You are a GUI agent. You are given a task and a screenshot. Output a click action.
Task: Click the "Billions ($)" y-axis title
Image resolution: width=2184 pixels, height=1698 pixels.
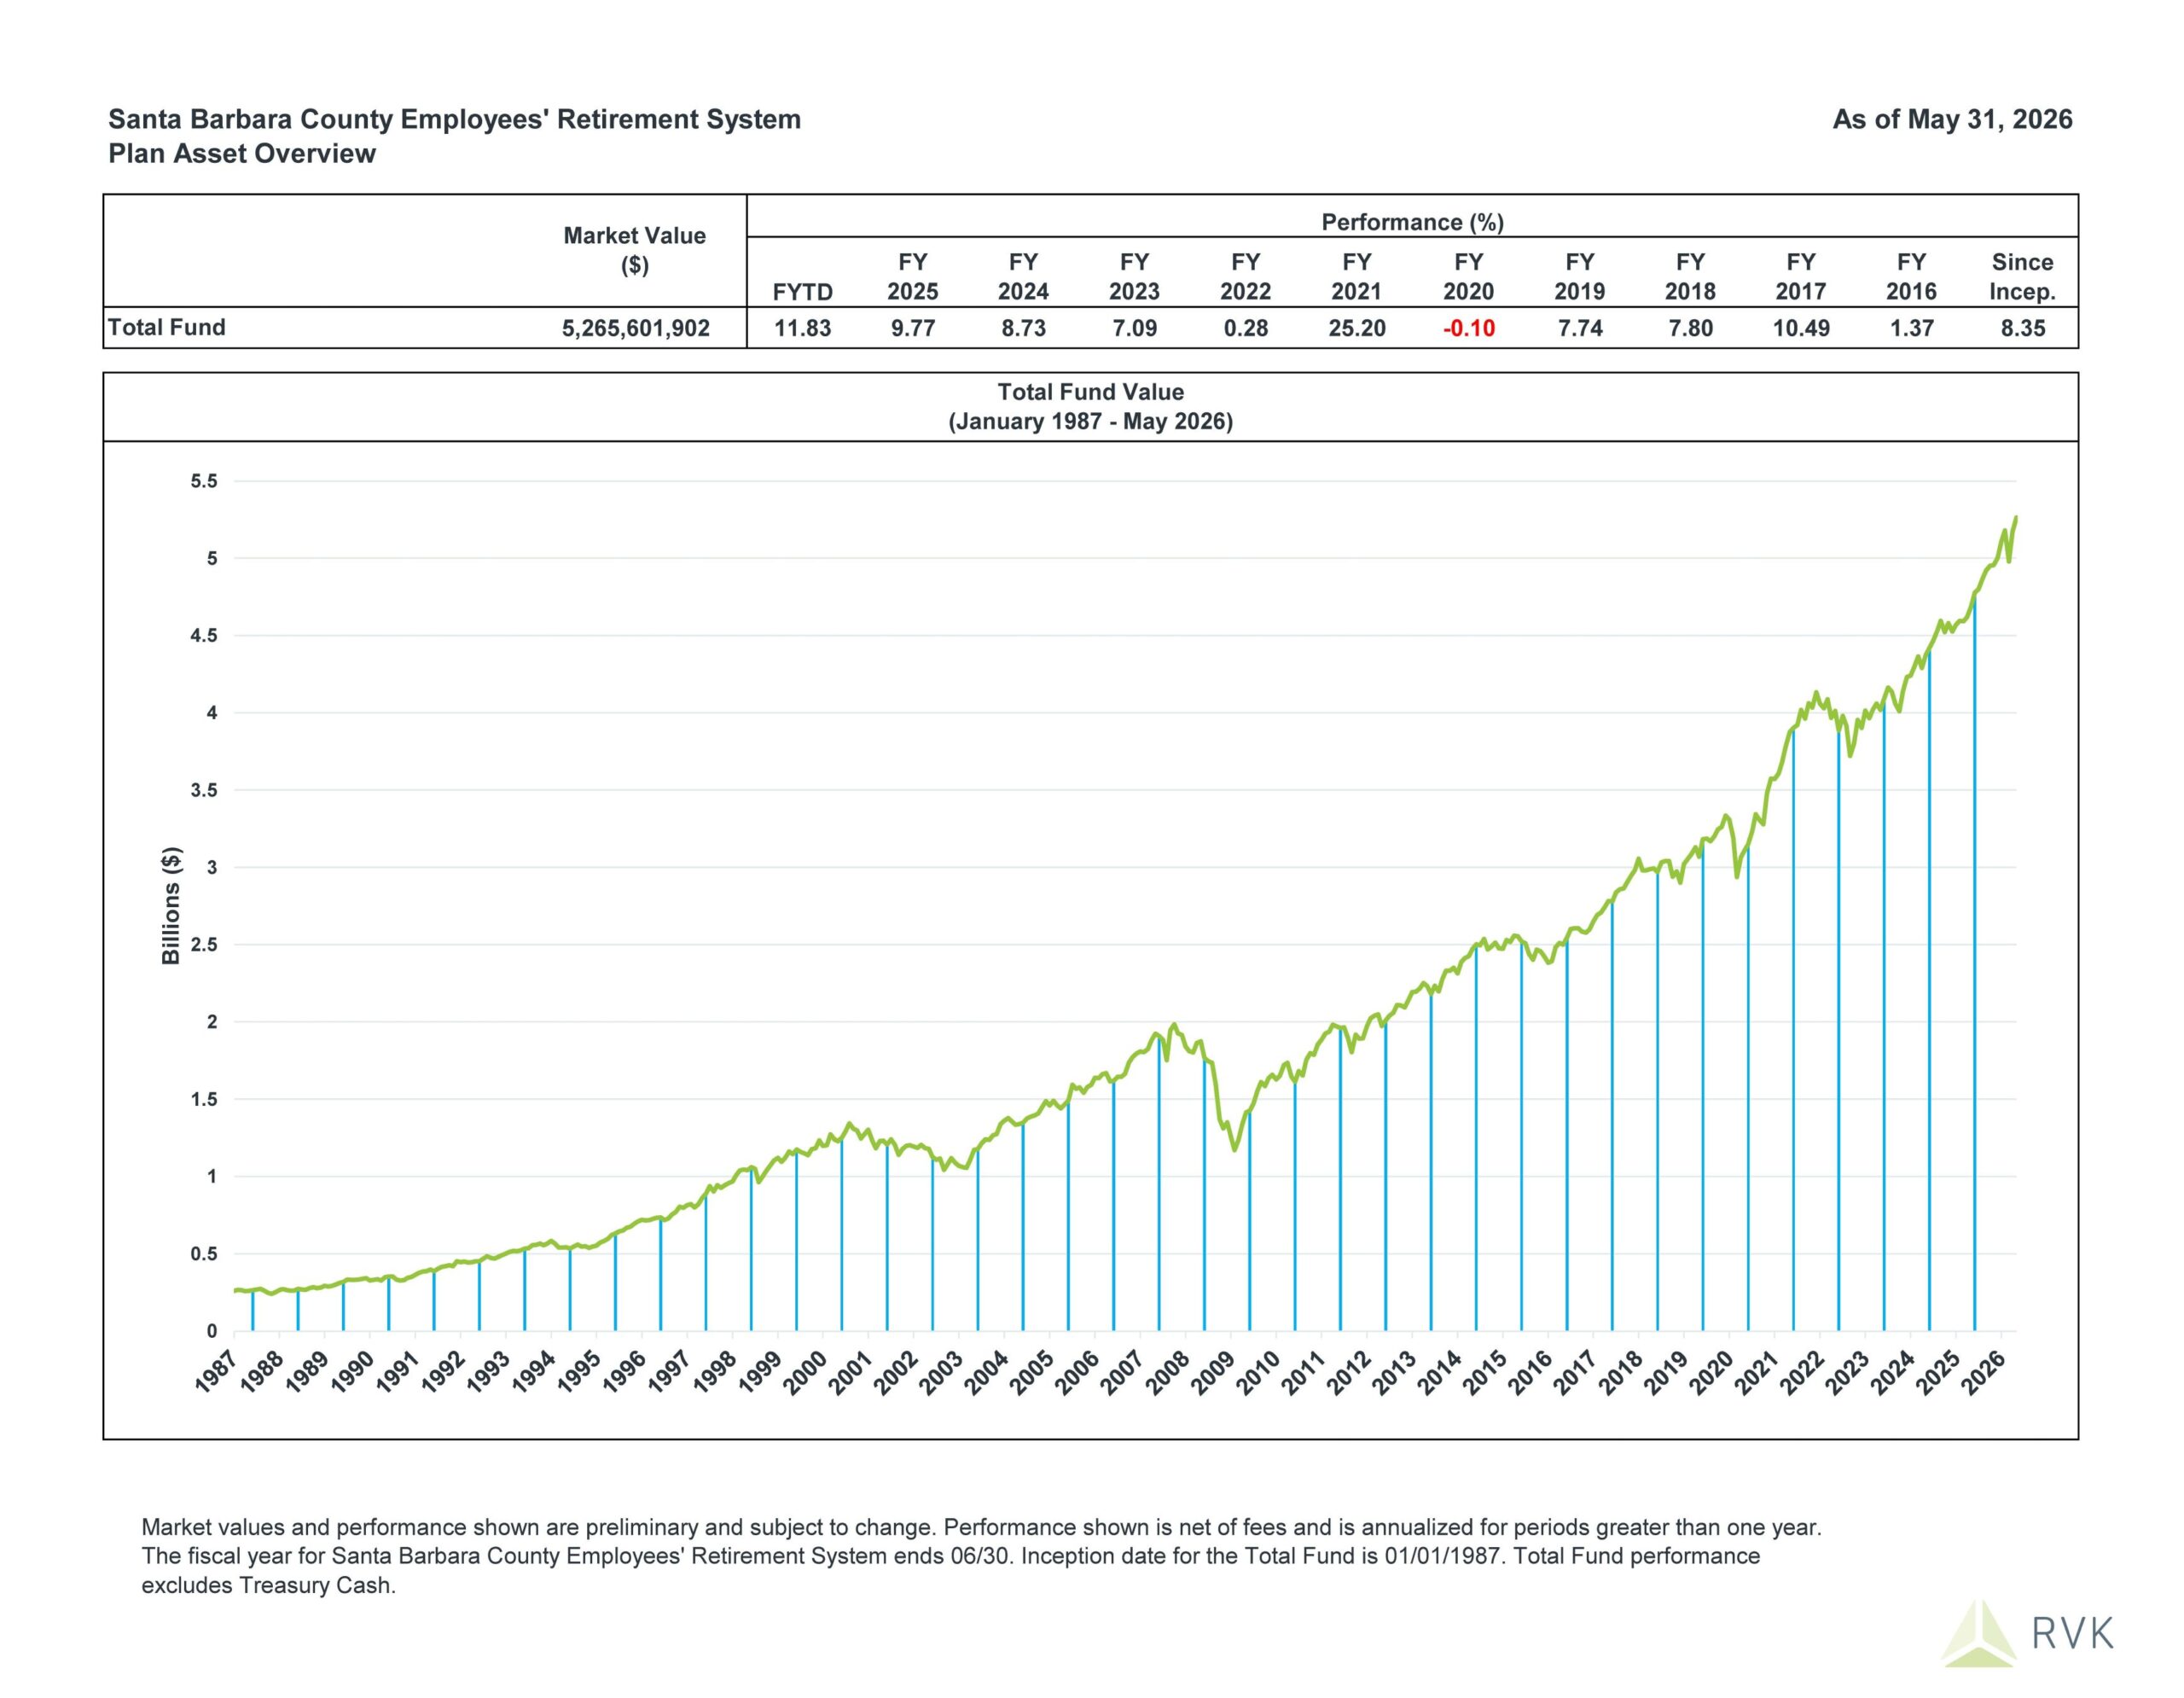tap(171, 905)
